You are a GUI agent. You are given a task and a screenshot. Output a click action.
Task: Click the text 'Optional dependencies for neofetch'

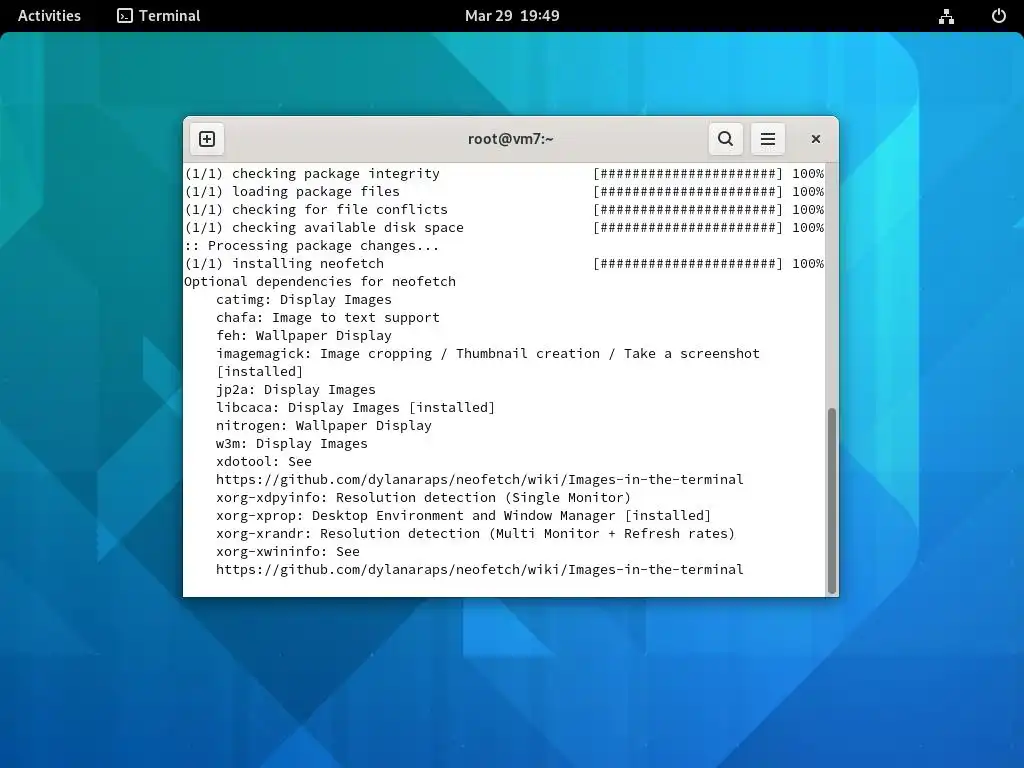pyautogui.click(x=320, y=281)
